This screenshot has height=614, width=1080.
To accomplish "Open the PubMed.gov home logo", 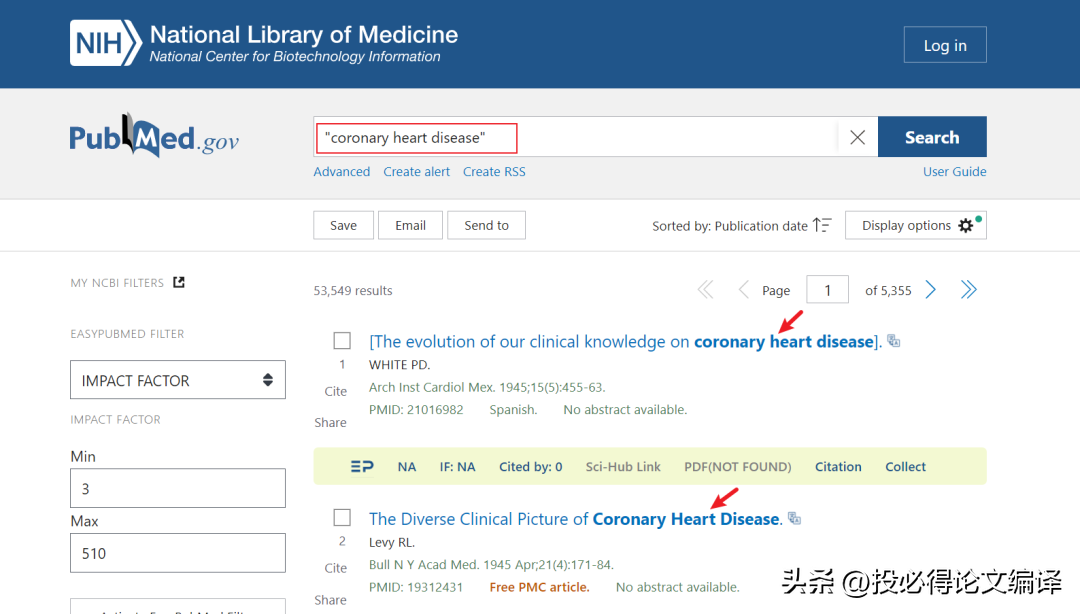I will [x=154, y=136].
